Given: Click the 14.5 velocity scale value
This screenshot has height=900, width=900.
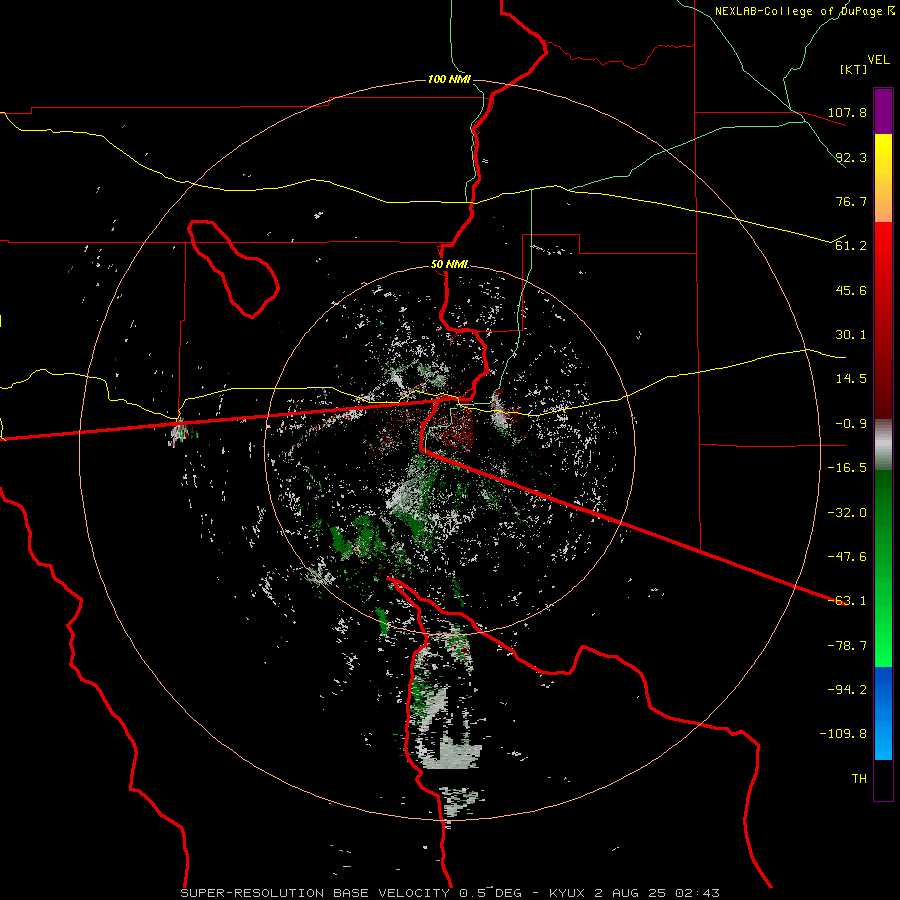Looking at the screenshot, I should (x=851, y=379).
